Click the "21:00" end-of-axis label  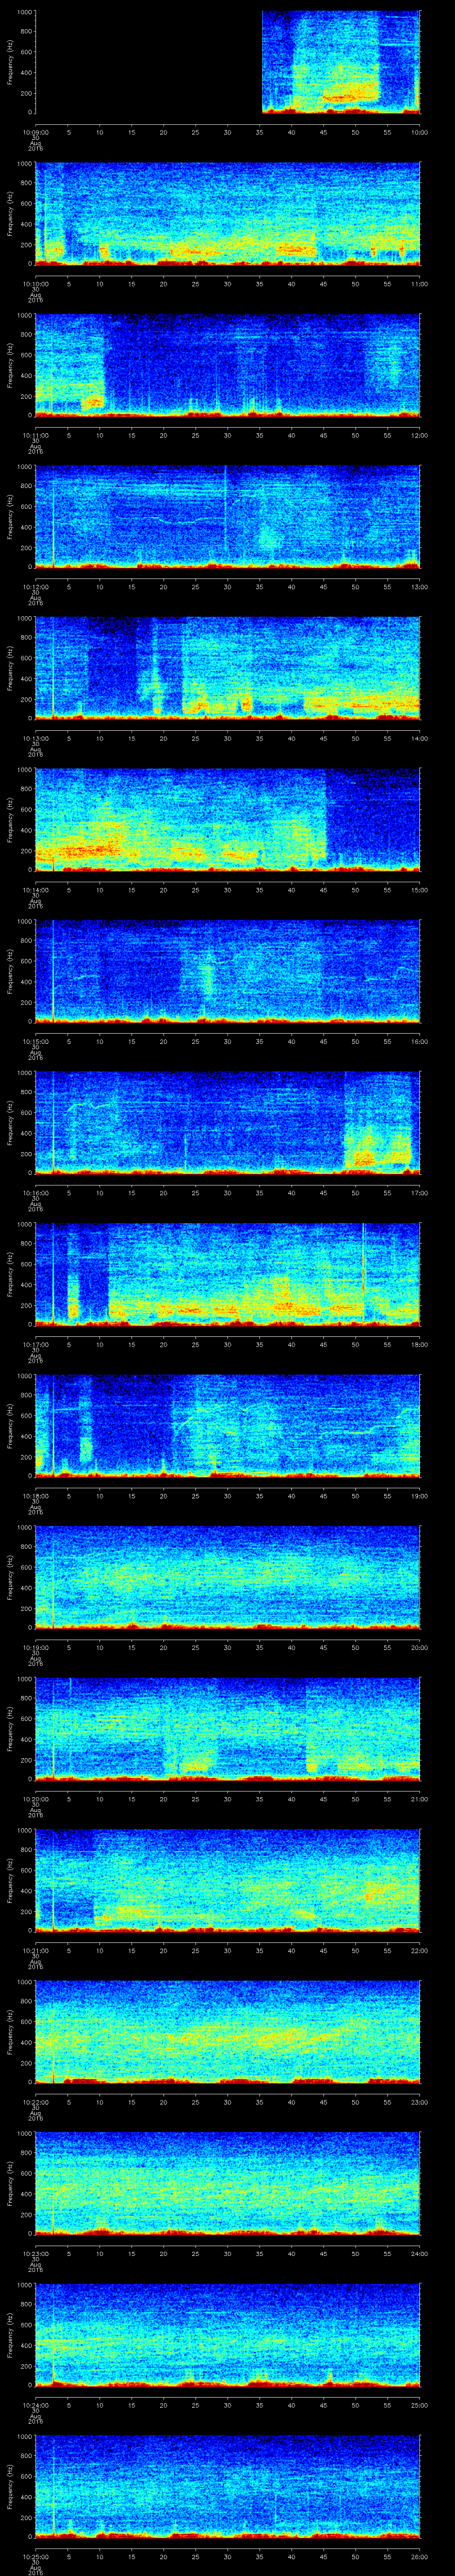click(420, 1799)
